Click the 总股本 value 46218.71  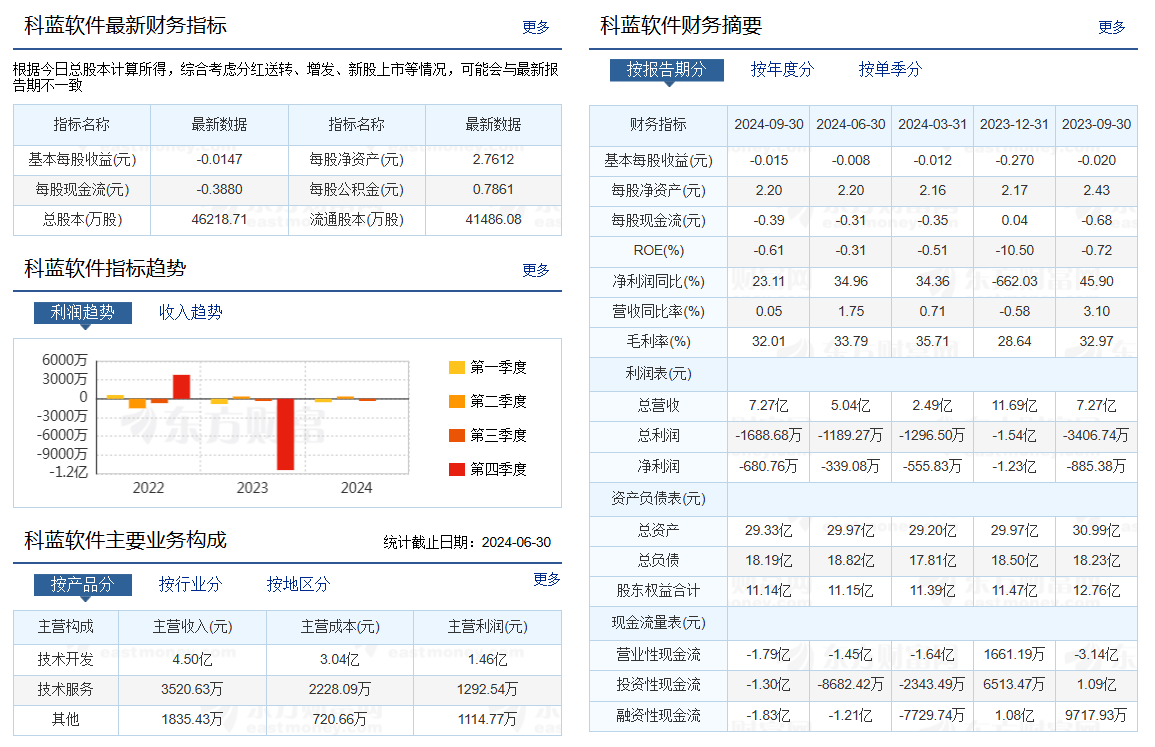coord(220,220)
